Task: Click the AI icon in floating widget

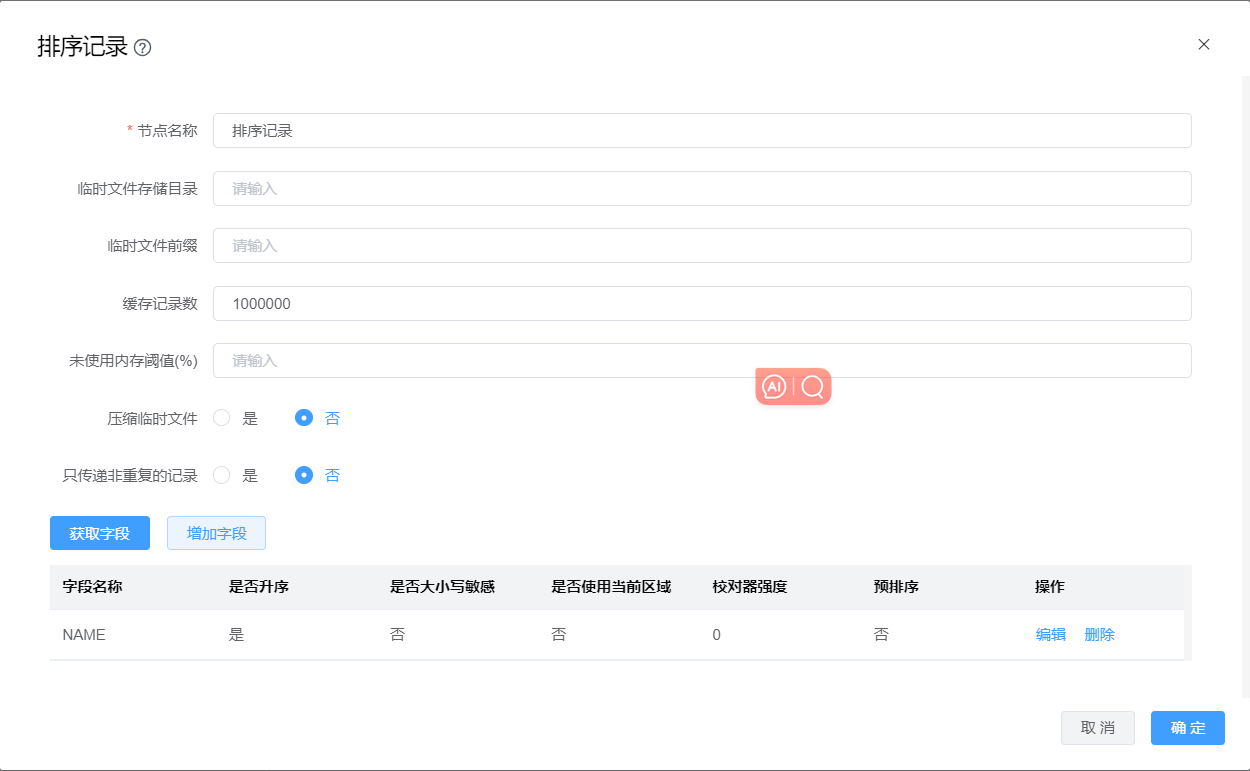Action: 774,387
